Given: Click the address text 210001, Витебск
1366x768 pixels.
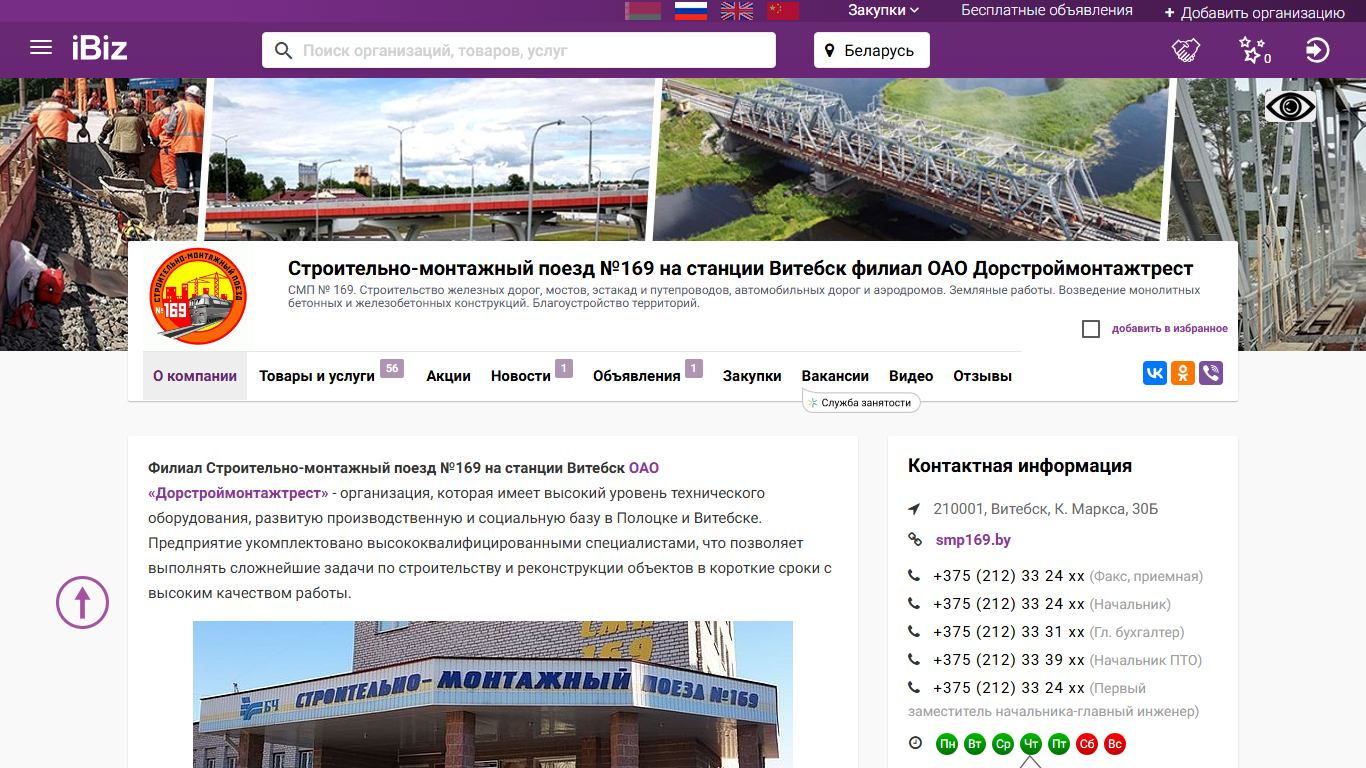Looking at the screenshot, I should 1046,509.
